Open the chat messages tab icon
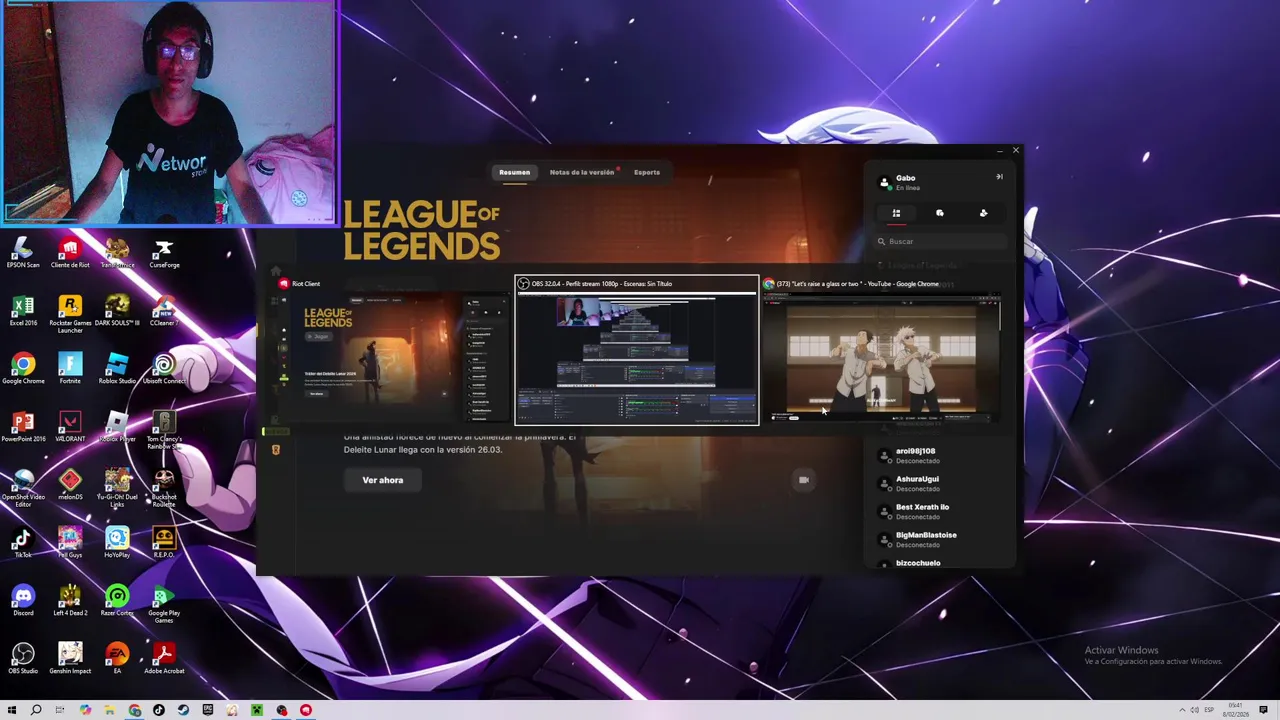Image resolution: width=1280 pixels, height=720 pixels. [x=940, y=213]
